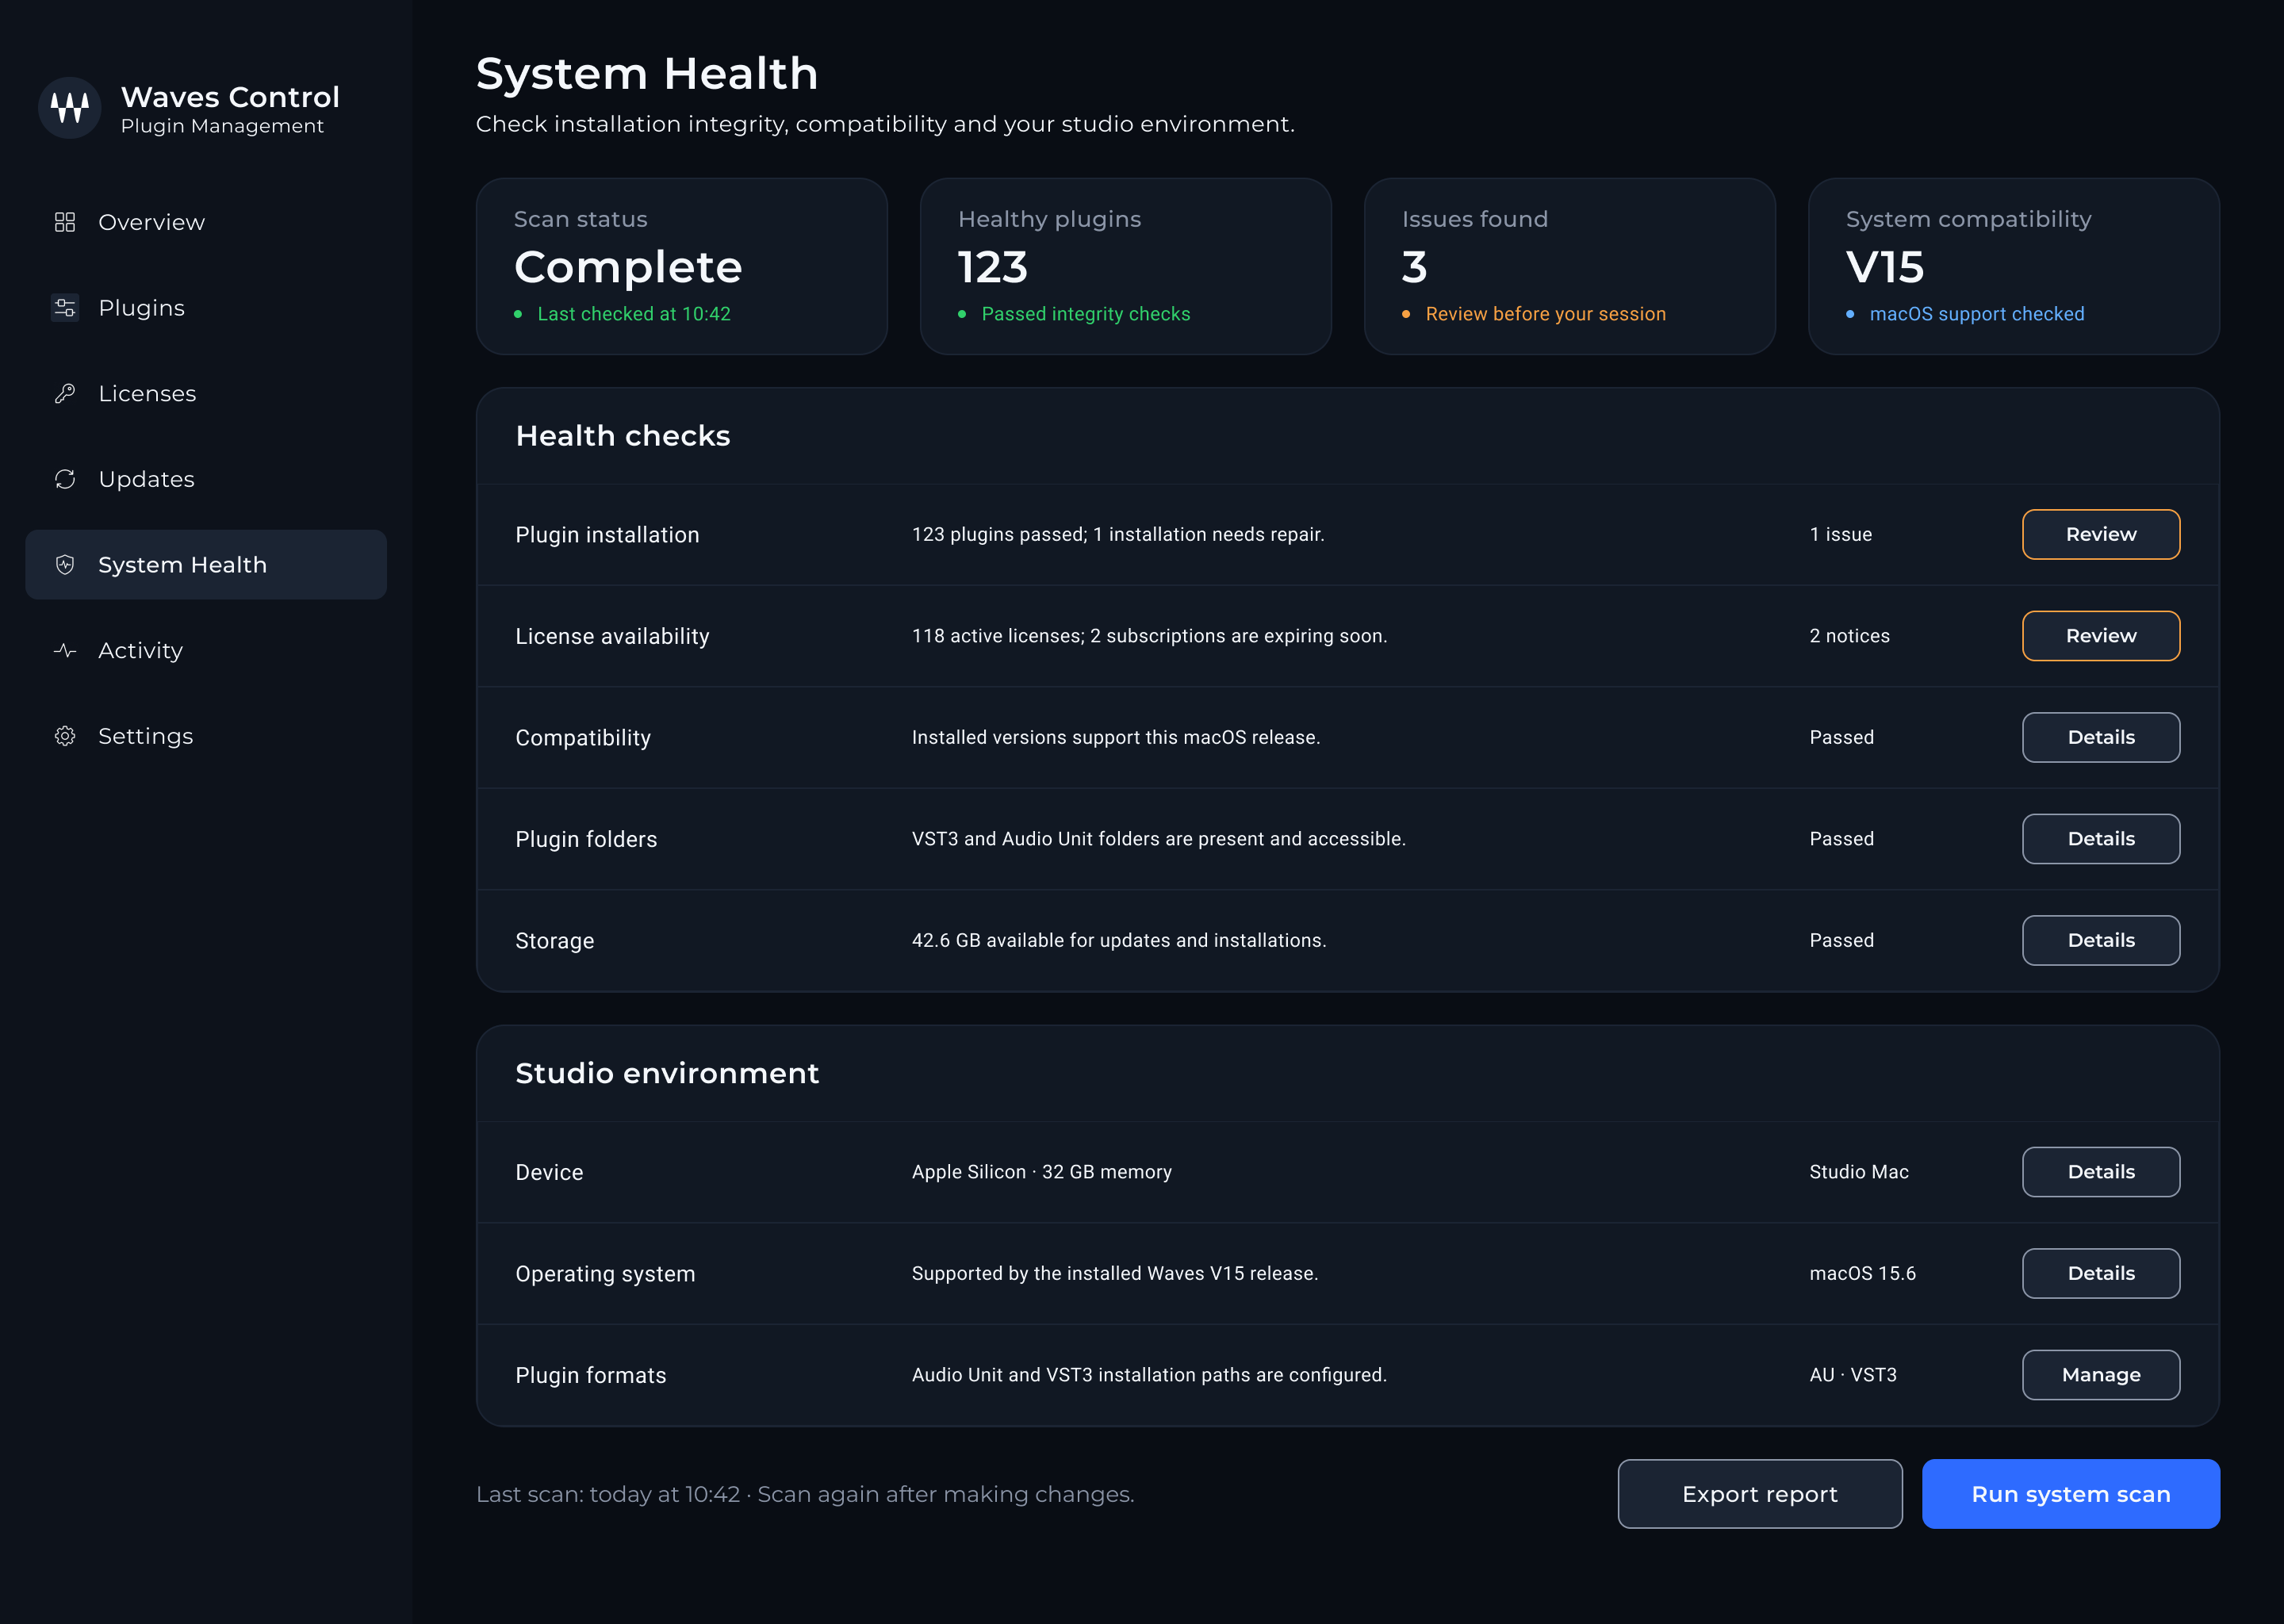
Task: Open Settings from the sidebar
Action: point(206,737)
